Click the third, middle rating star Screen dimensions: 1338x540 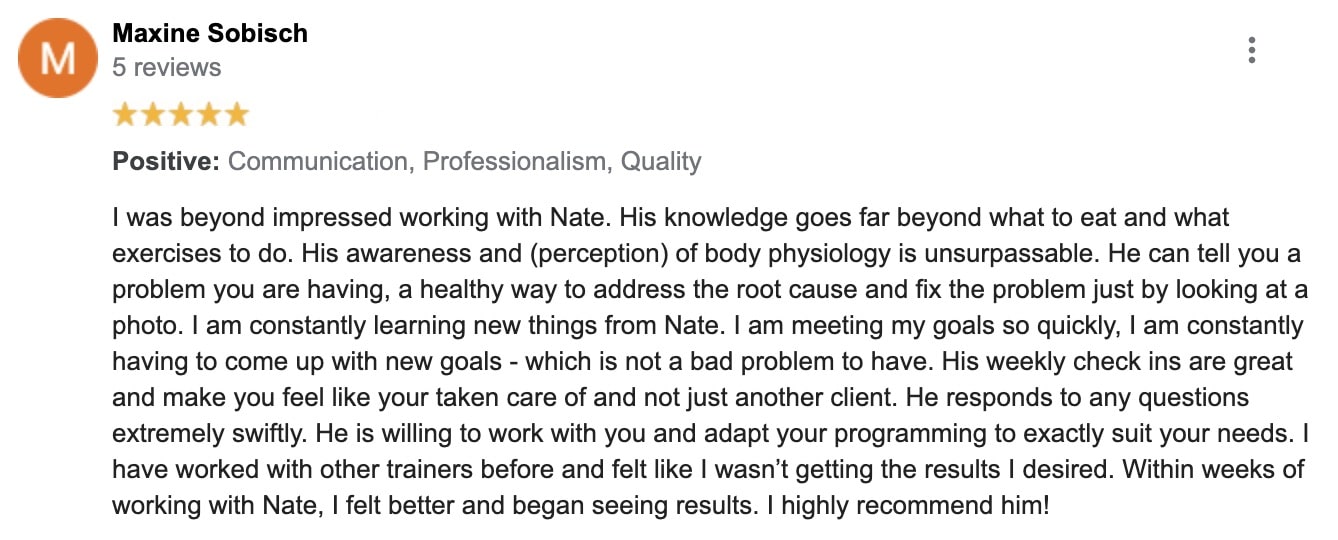click(180, 114)
